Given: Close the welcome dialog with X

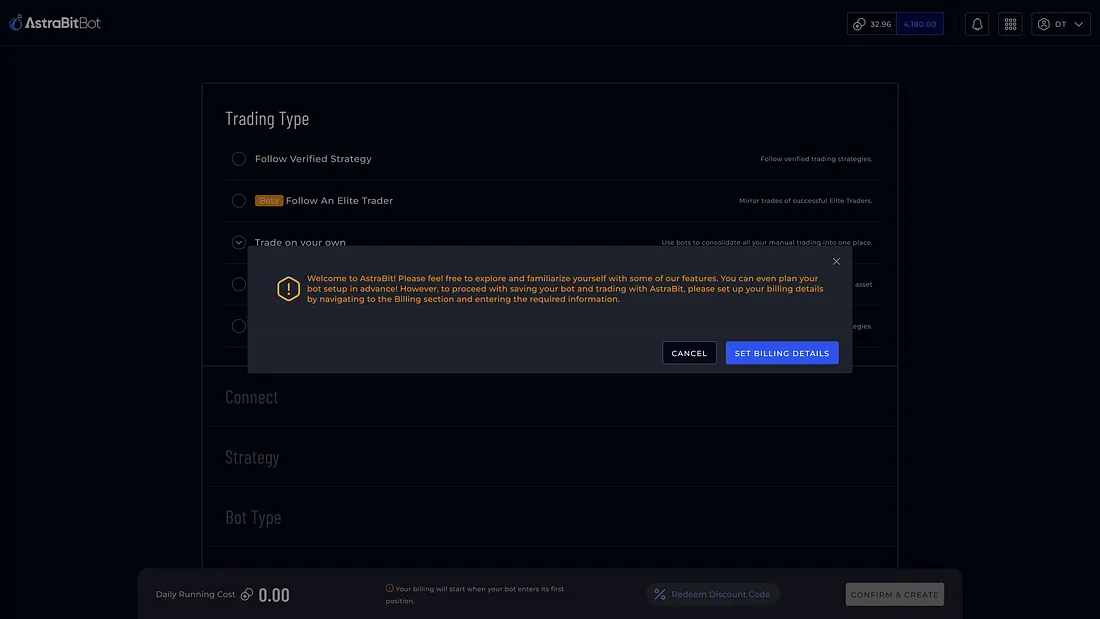Looking at the screenshot, I should coord(836,262).
